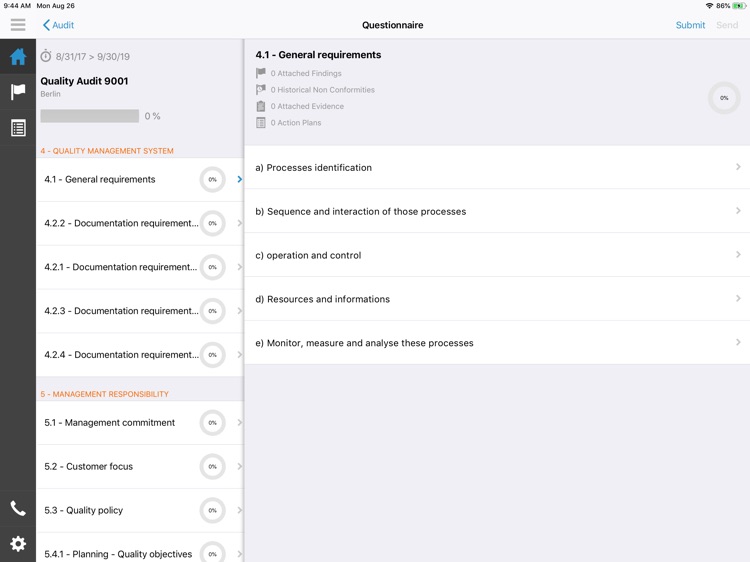Click the Action Plans icon

coord(261,123)
